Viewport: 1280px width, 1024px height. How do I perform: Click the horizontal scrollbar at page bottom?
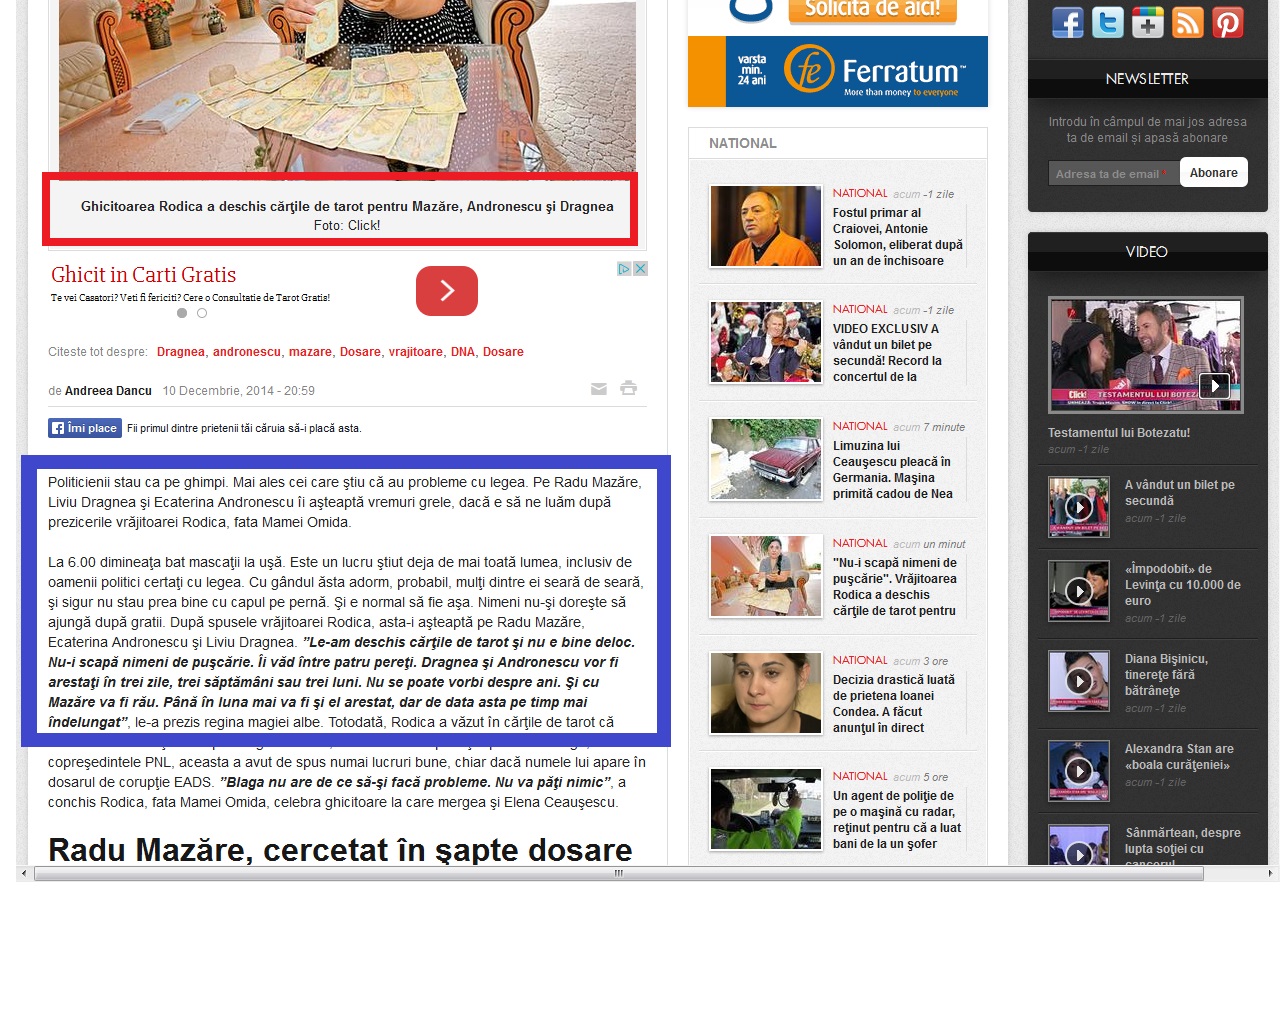618,873
